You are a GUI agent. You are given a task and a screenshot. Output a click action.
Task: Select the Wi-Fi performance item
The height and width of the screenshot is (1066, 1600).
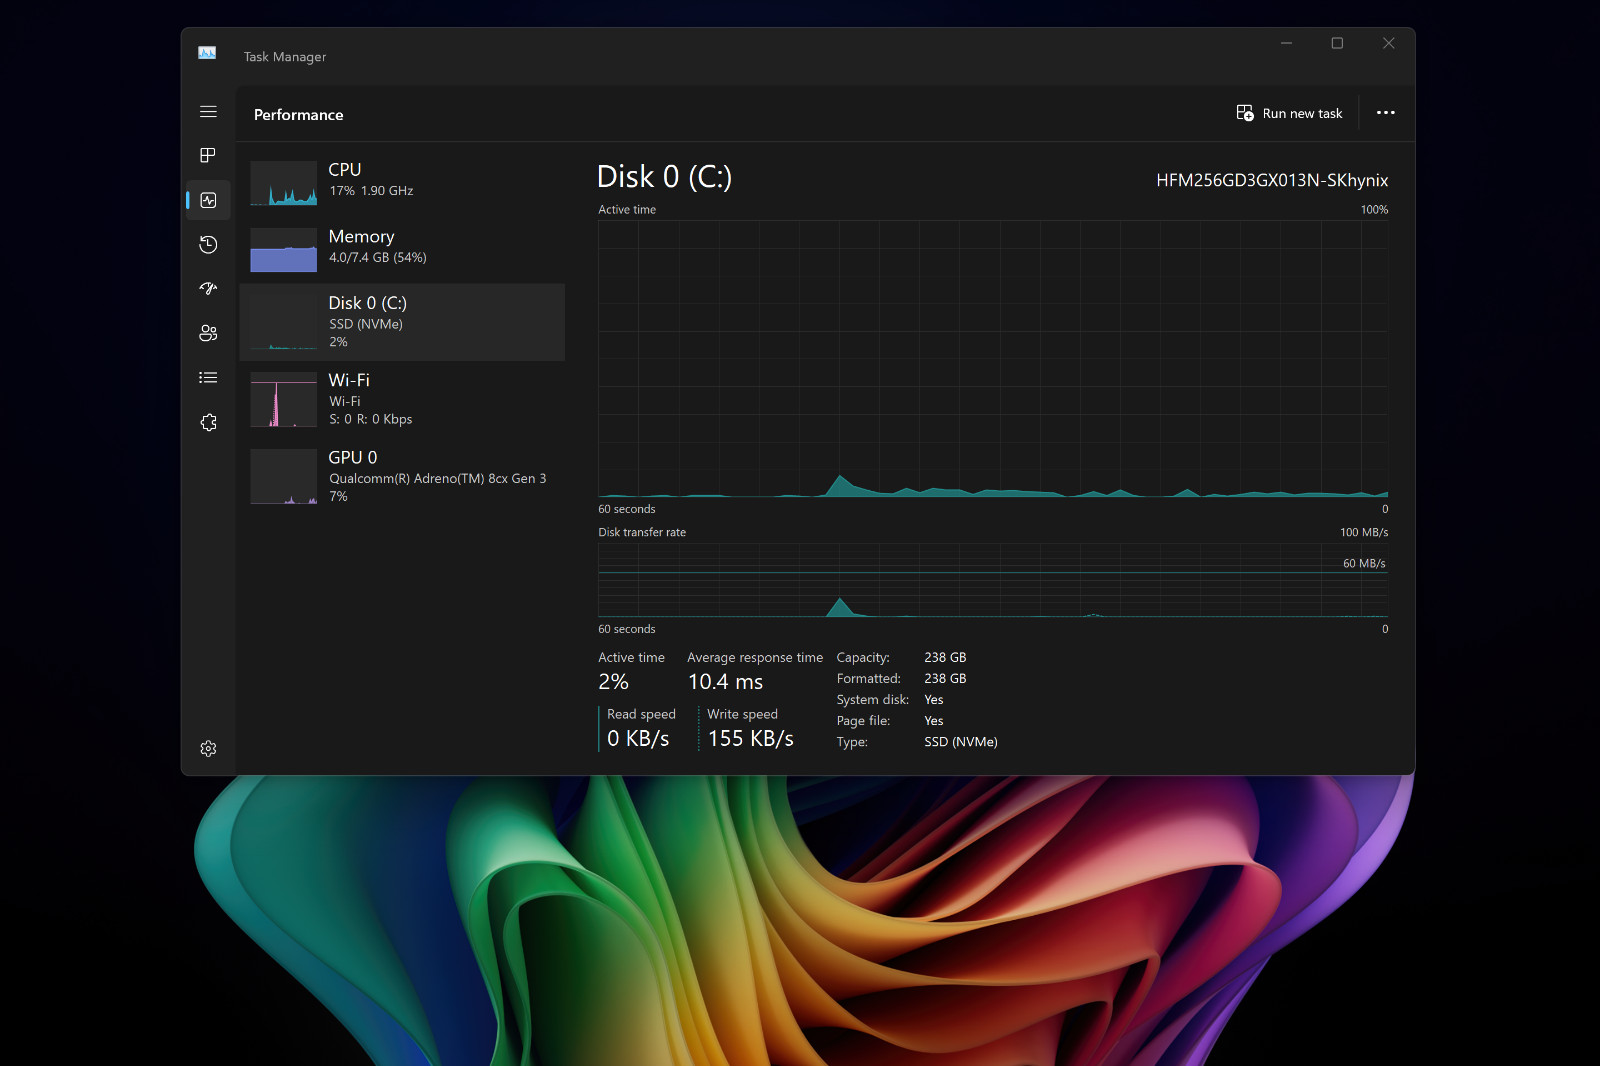click(x=402, y=399)
